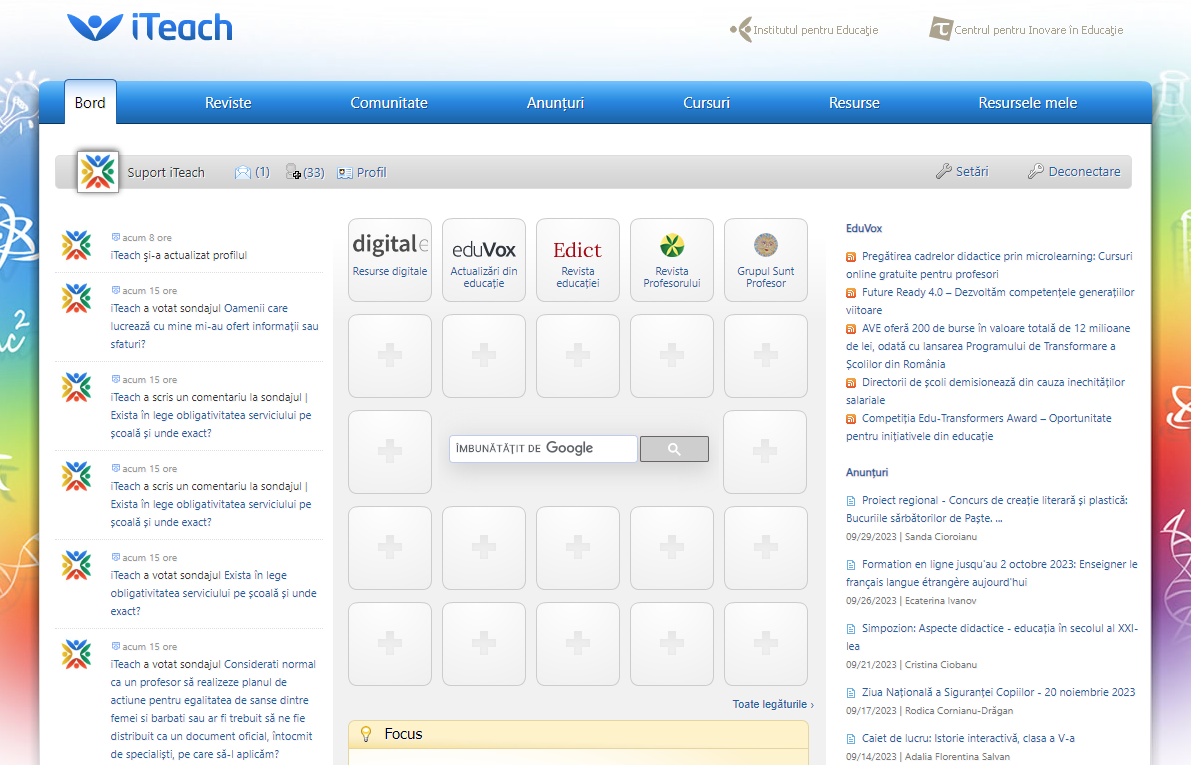This screenshot has height=765, width=1191.
Task: Click RSS icon beside Directorii de școli
Action: pyautogui.click(x=851, y=383)
